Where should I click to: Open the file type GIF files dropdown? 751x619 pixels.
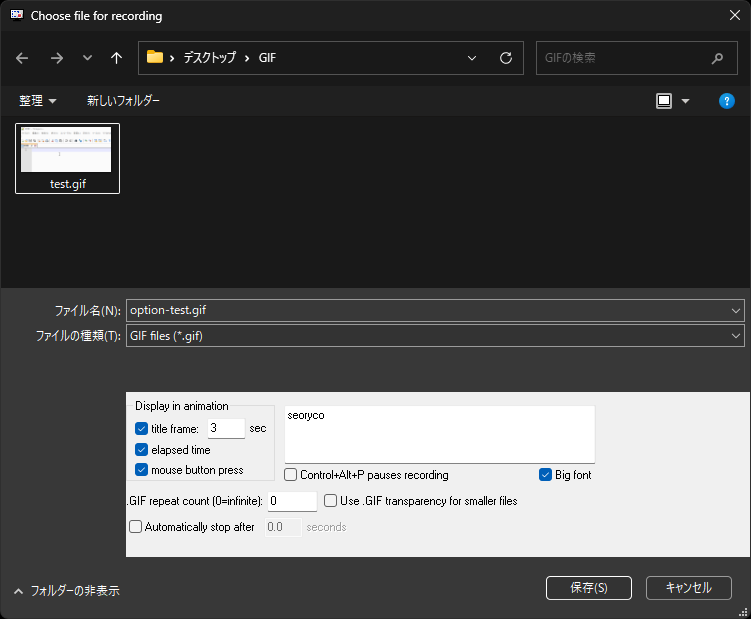[736, 336]
